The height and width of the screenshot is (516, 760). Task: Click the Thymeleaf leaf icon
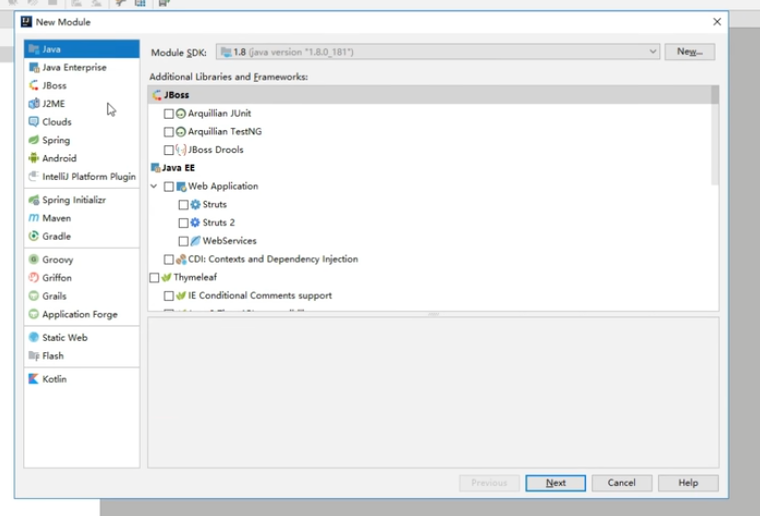pyautogui.click(x=166, y=278)
